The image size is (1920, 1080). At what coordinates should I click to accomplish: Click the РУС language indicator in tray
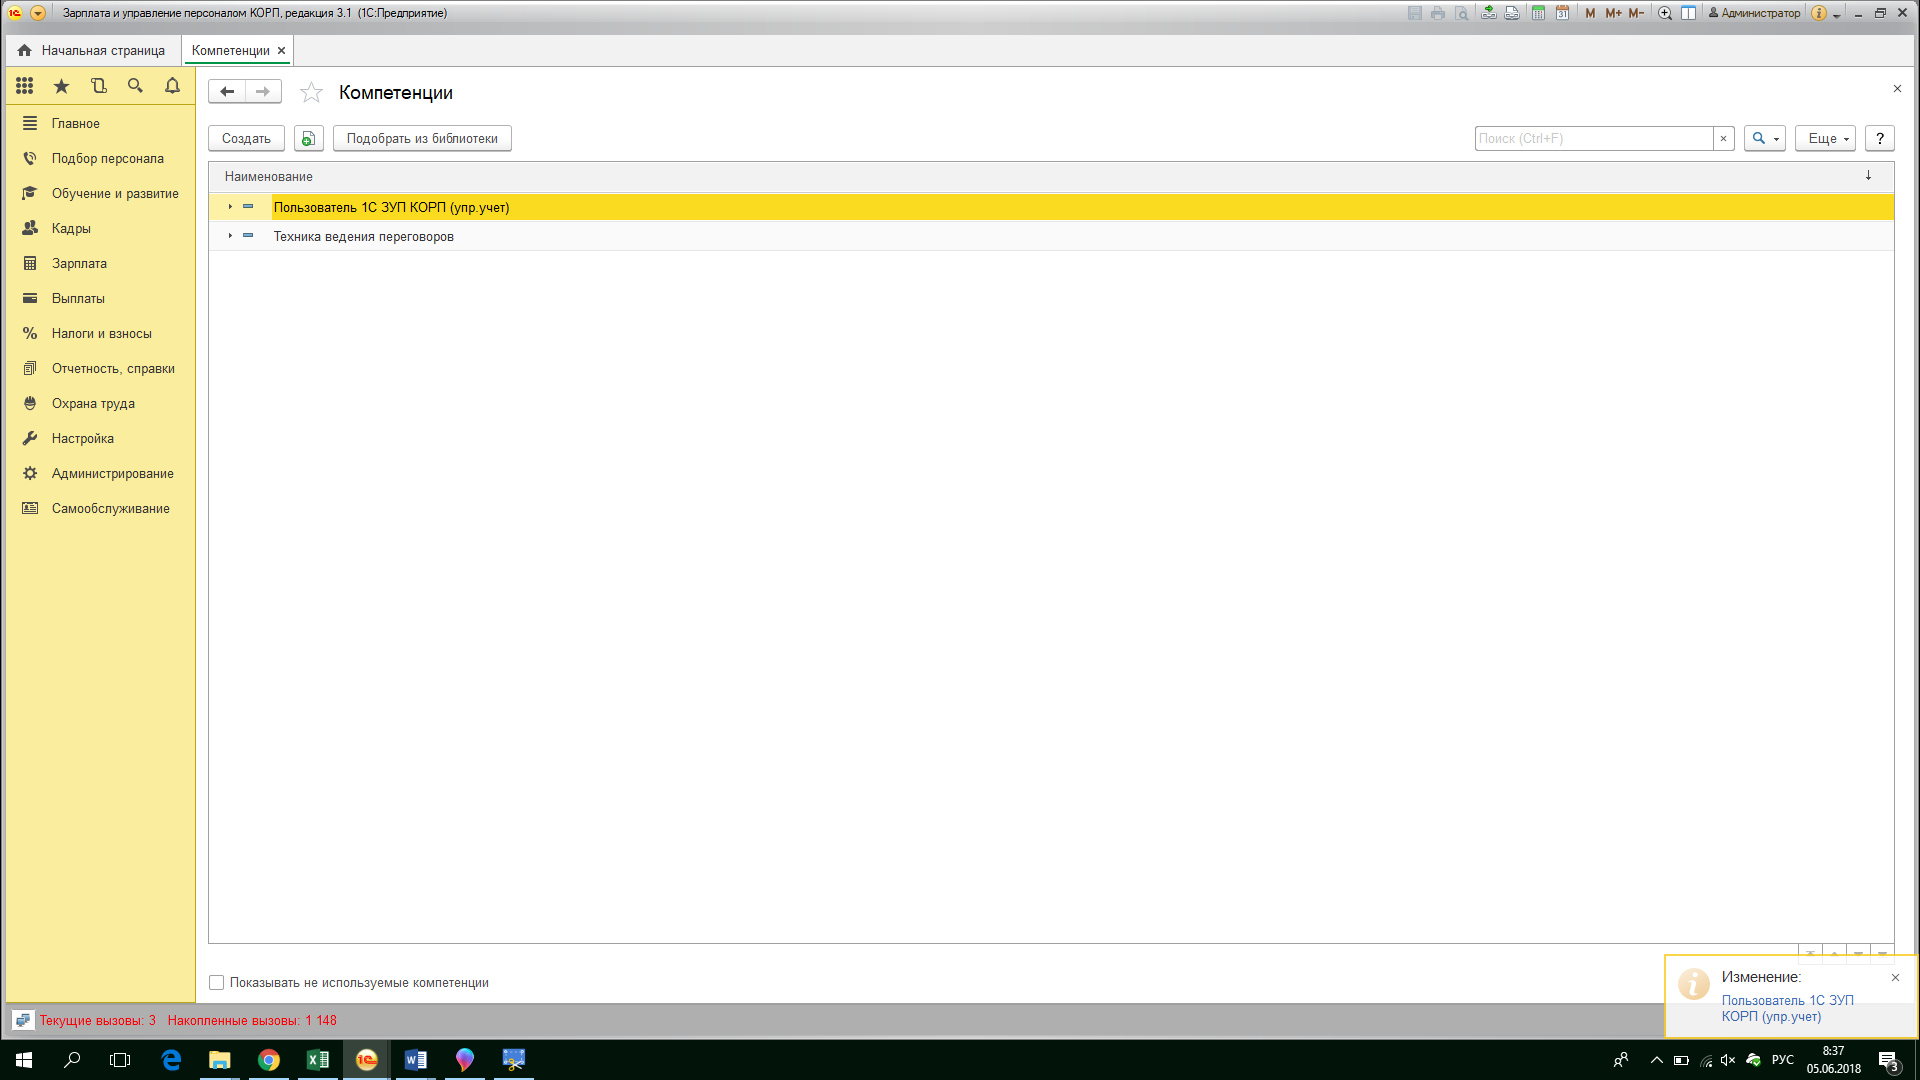1782,1060
